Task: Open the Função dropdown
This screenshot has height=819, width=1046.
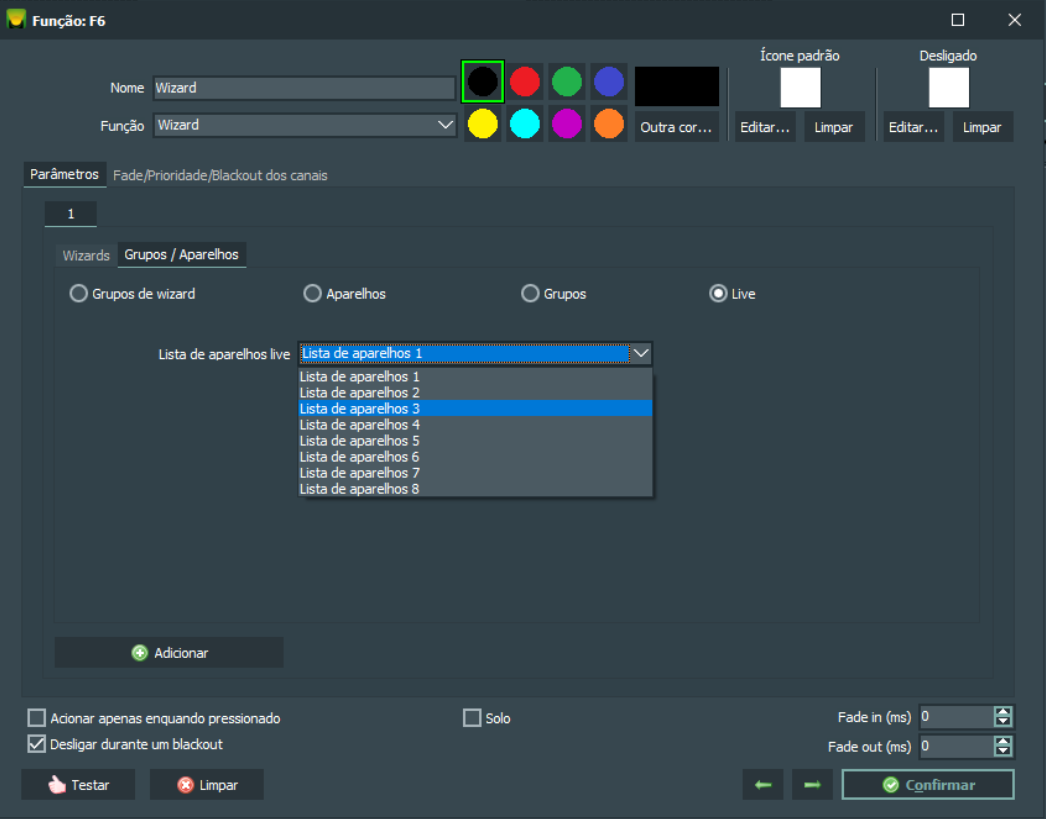Action: pos(304,125)
